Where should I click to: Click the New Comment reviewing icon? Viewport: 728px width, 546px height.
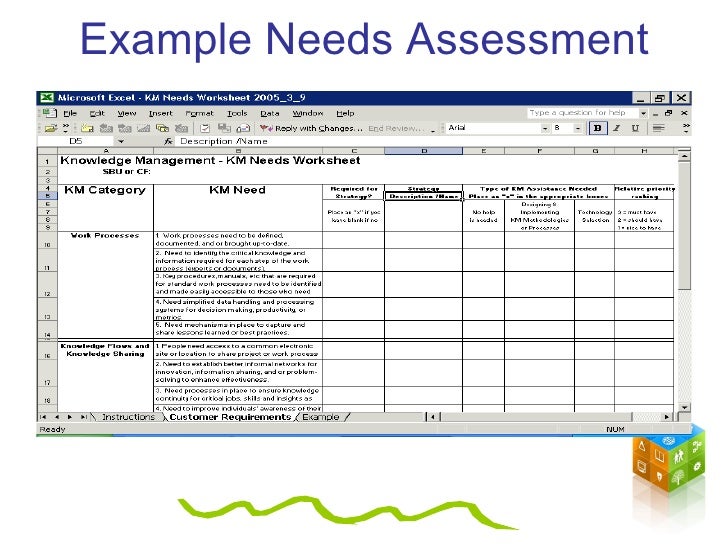pos(87,128)
